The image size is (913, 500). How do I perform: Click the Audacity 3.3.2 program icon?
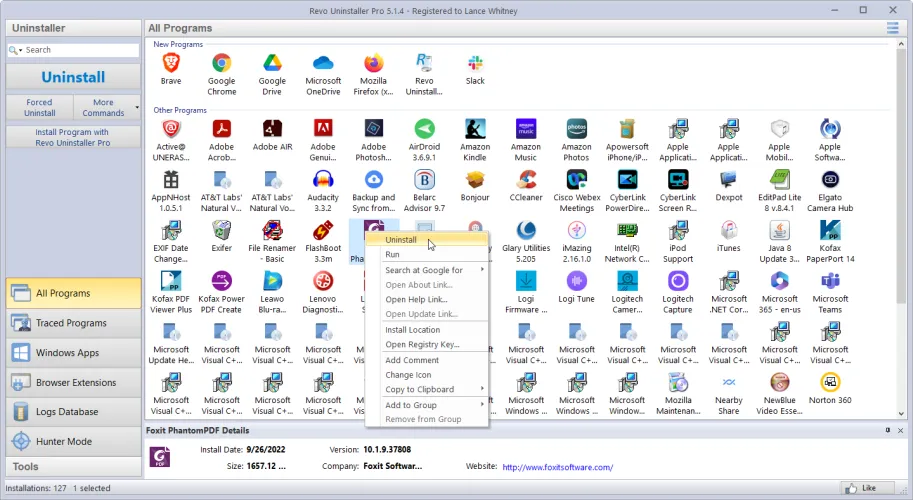point(323,180)
